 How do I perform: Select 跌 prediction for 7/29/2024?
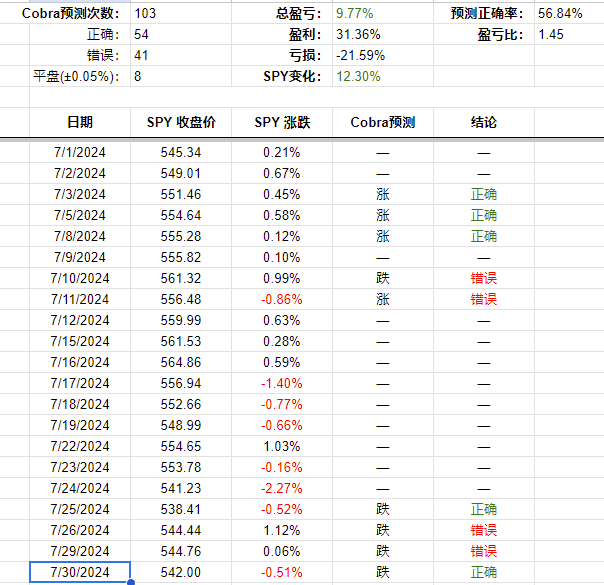tap(383, 551)
